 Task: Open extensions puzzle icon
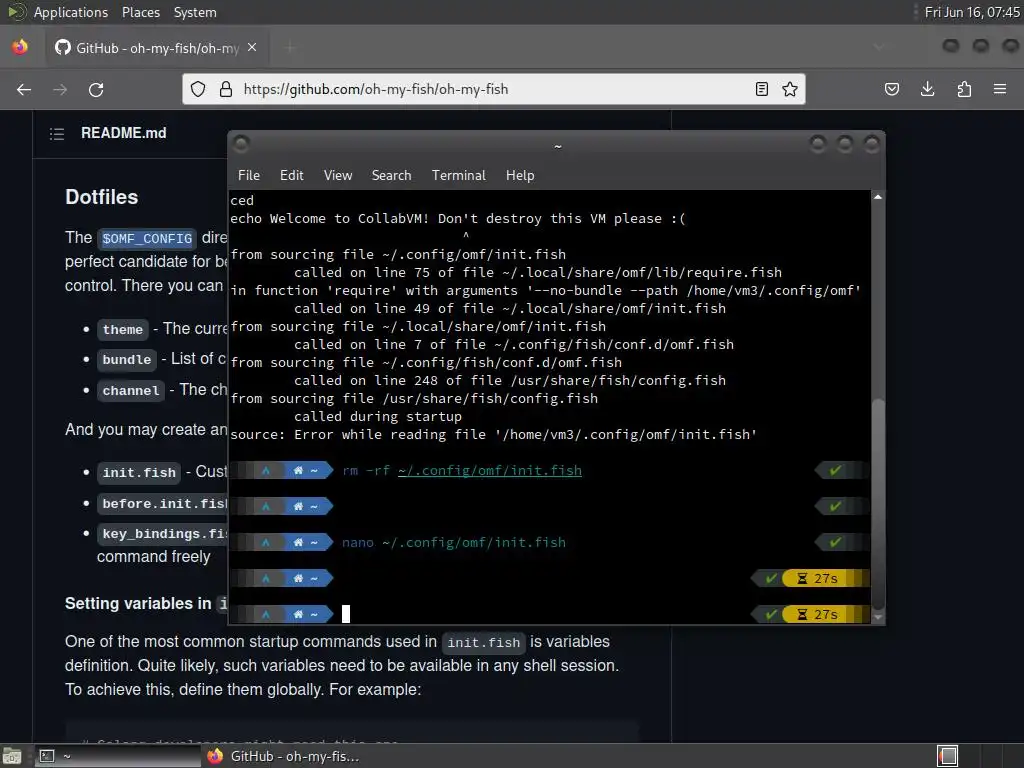(x=964, y=89)
